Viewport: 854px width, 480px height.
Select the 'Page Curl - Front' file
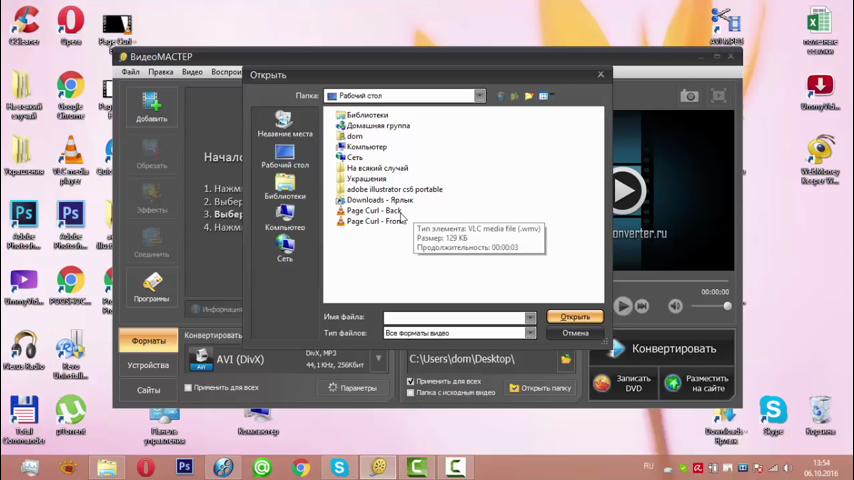(x=370, y=221)
